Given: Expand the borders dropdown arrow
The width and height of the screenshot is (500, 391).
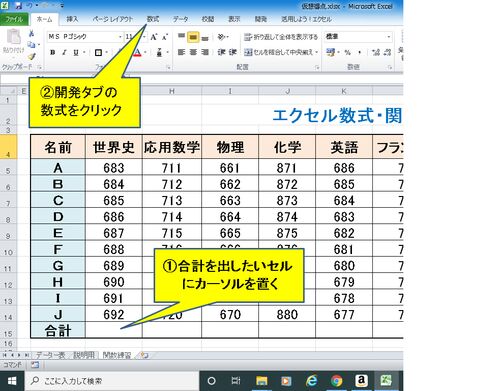Looking at the screenshot, I should point(106,53).
